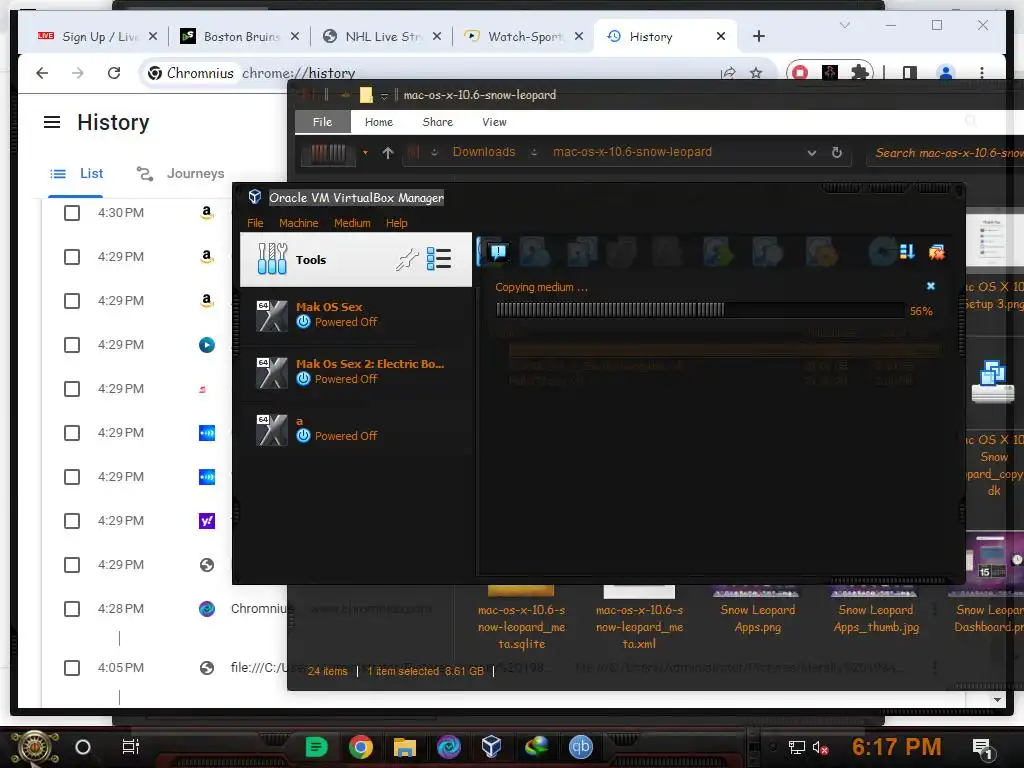Go back in Chrome

(42, 73)
